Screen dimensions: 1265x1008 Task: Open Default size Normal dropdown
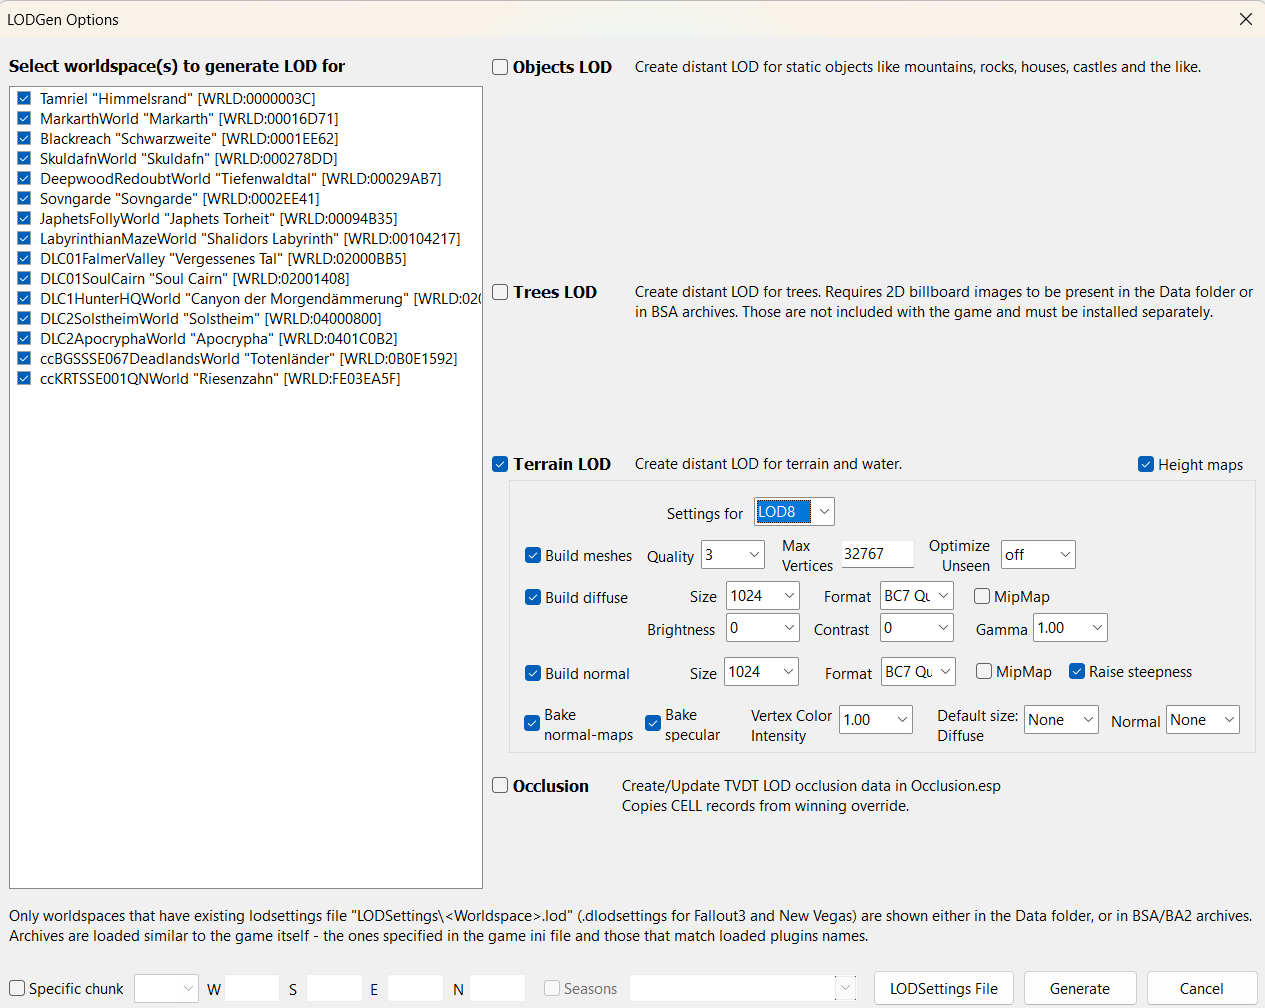1203,720
